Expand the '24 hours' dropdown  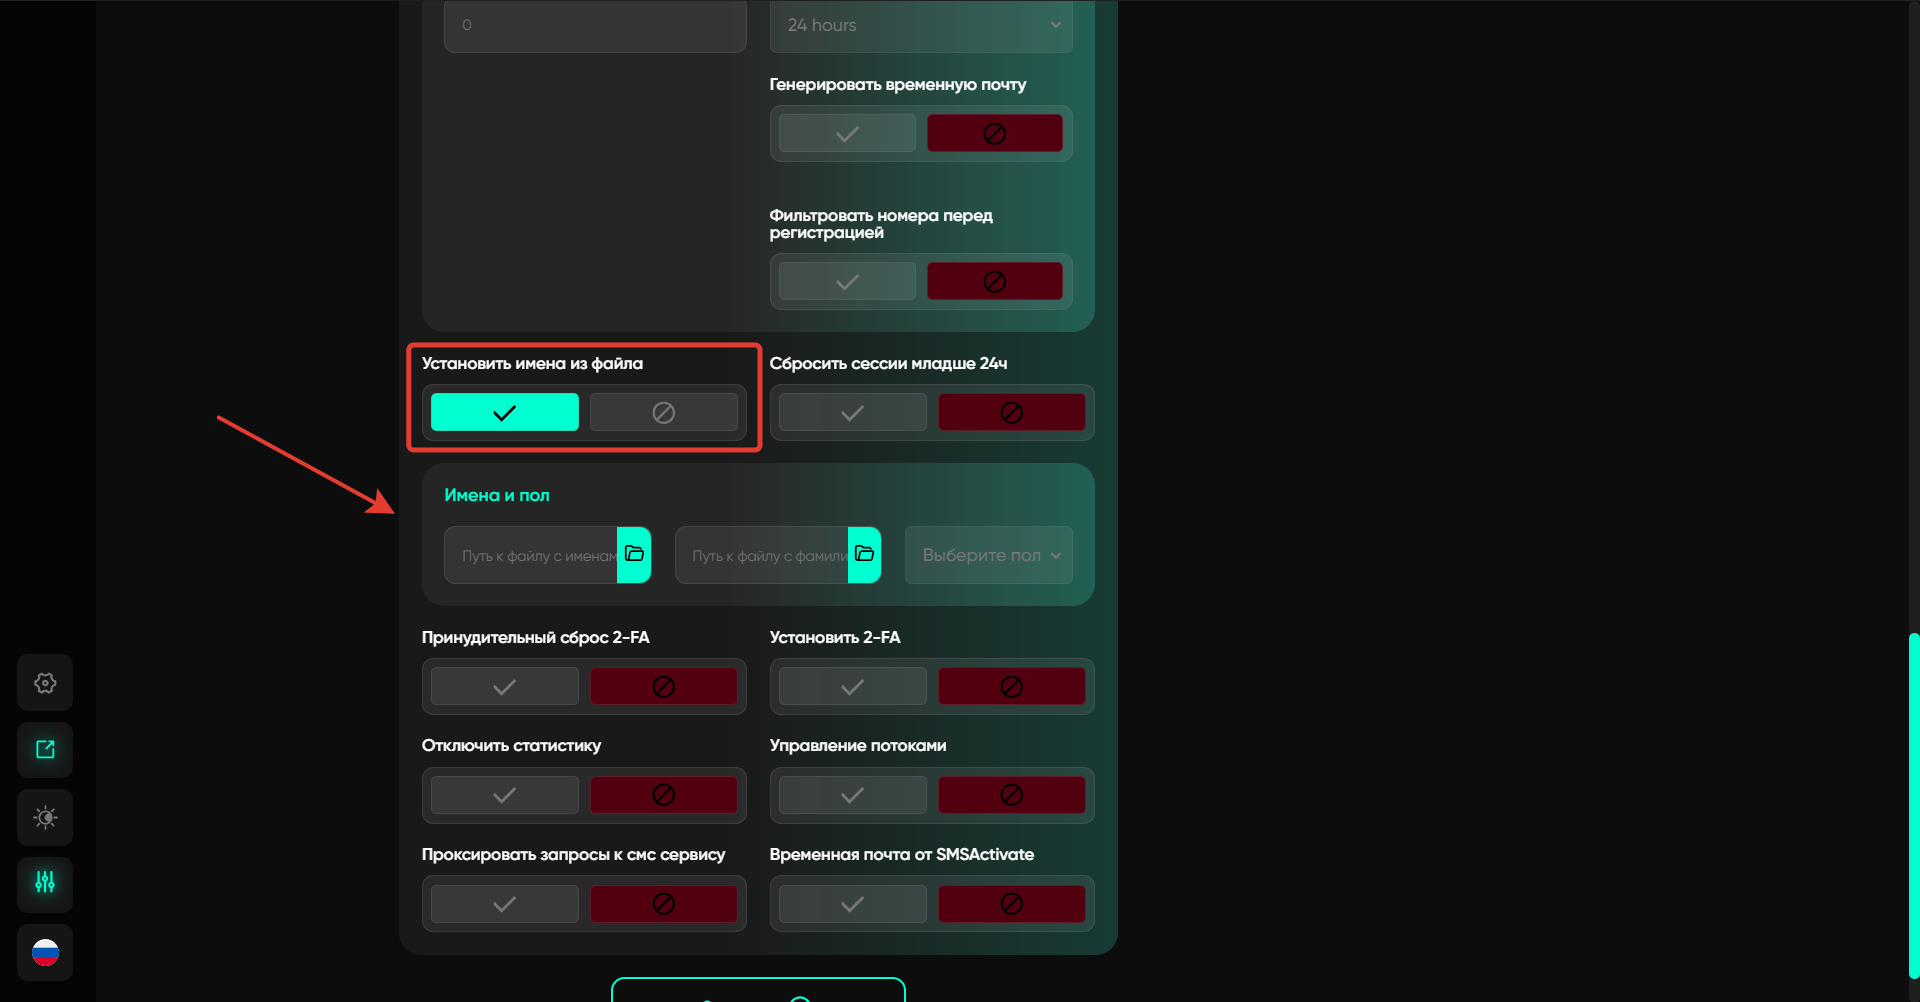921,26
